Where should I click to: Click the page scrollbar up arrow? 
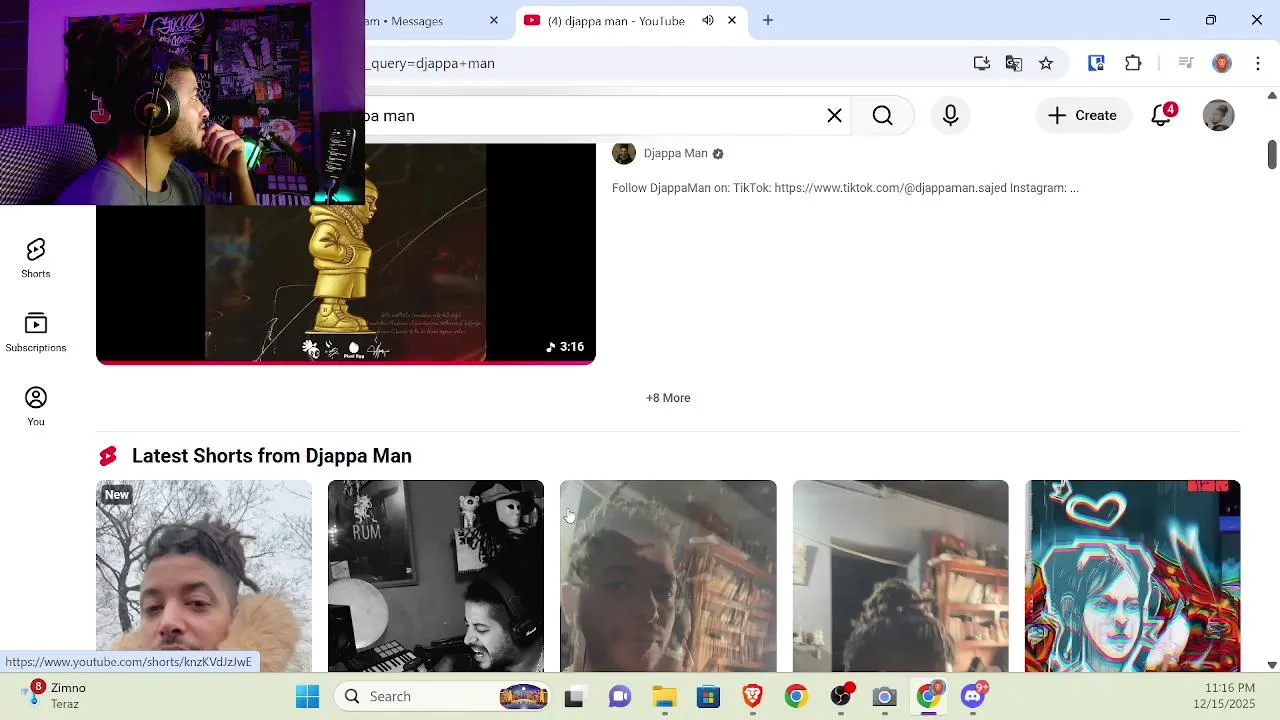[x=1272, y=96]
